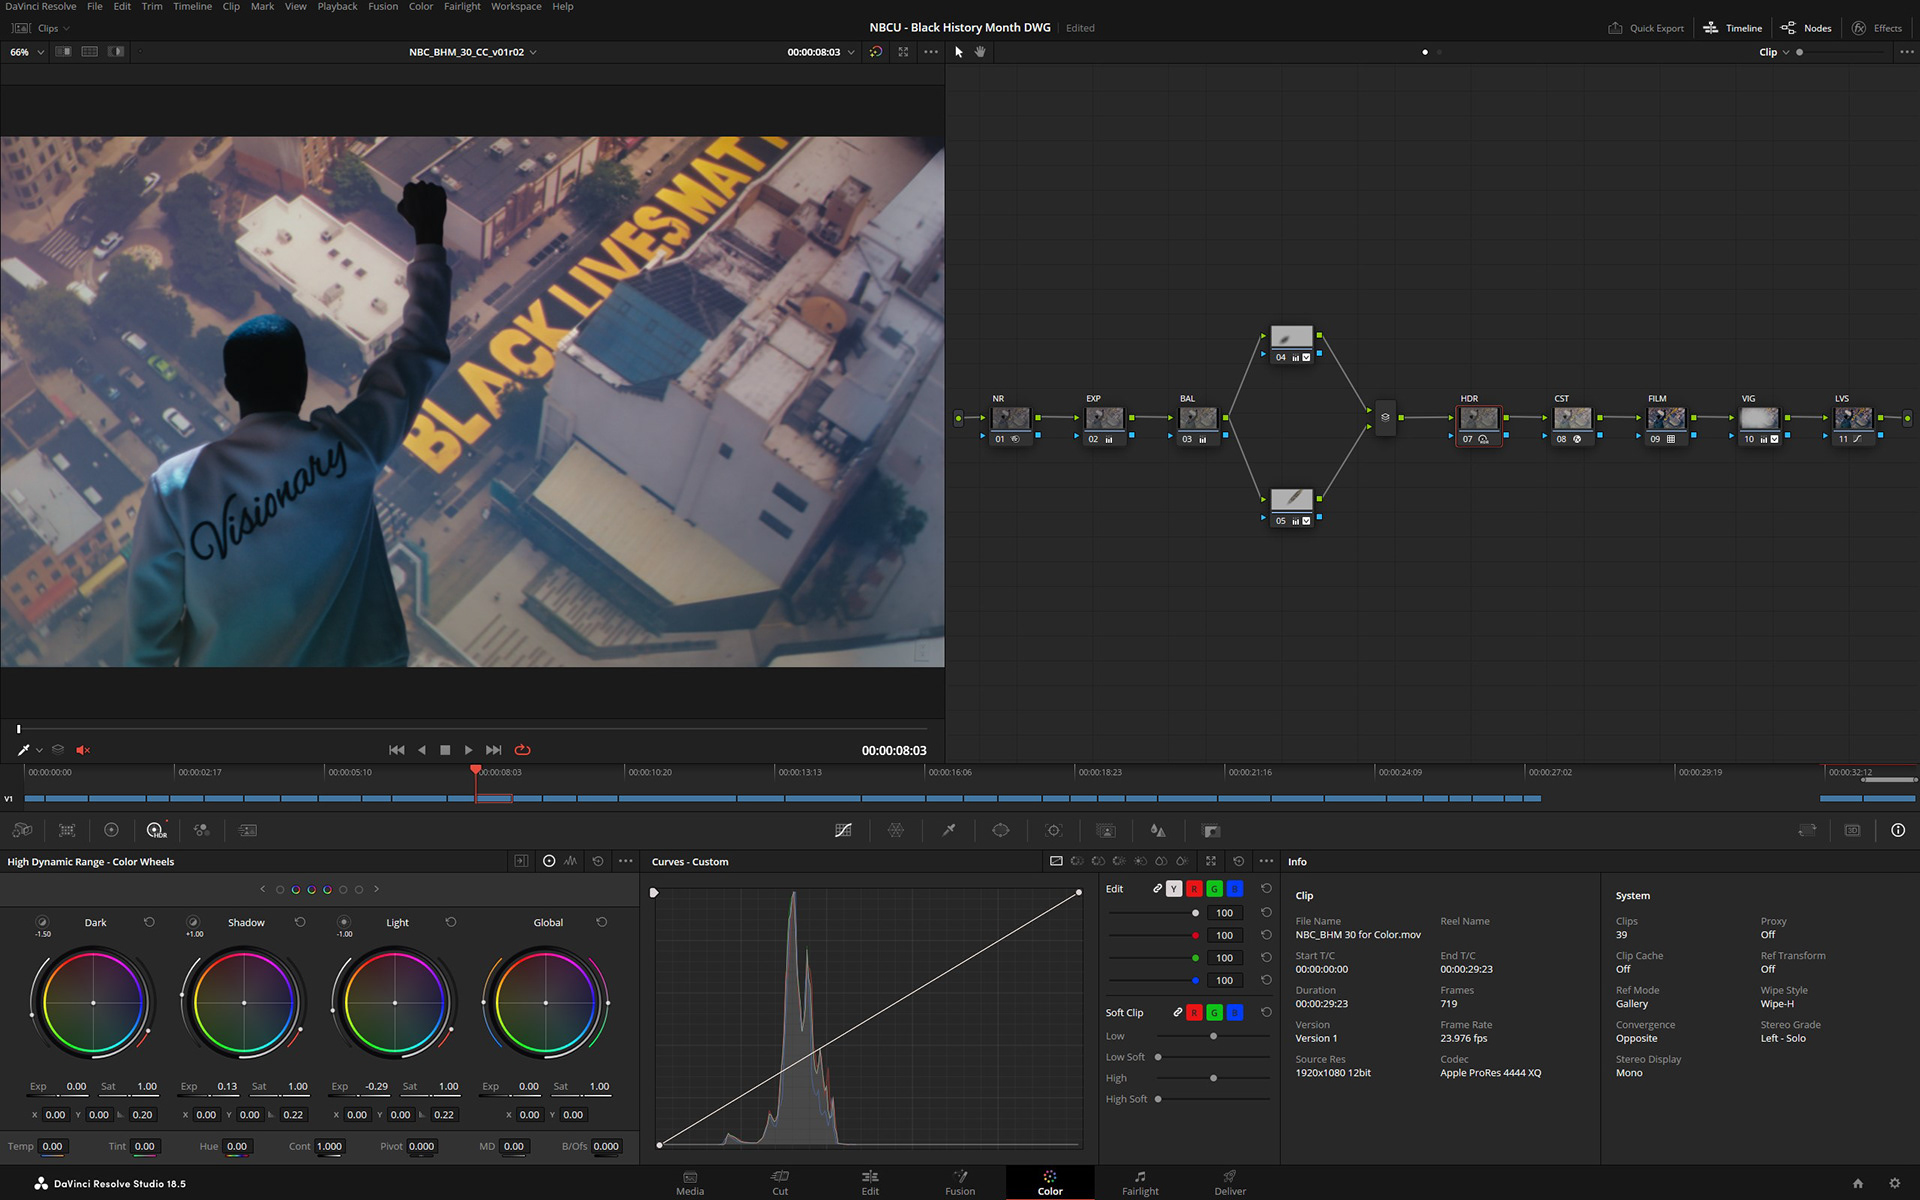Image resolution: width=1920 pixels, height=1200 pixels.
Task: Open the Motion Effects palette
Action: pyautogui.click(x=248, y=830)
